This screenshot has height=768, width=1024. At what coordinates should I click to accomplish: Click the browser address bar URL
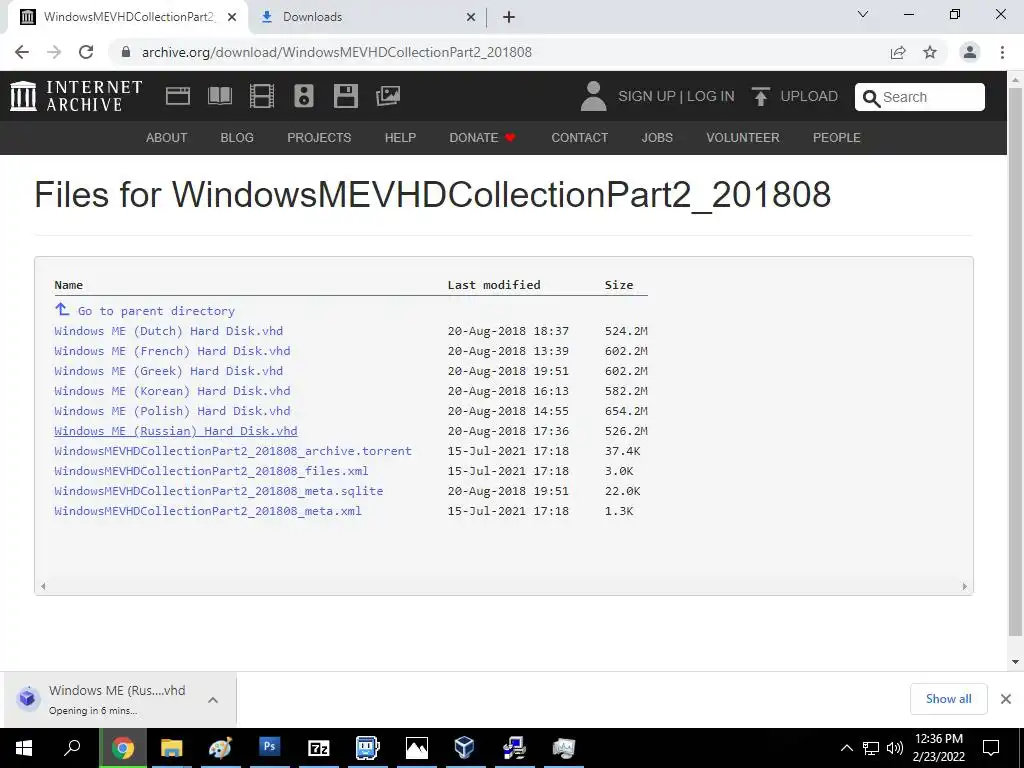336,52
